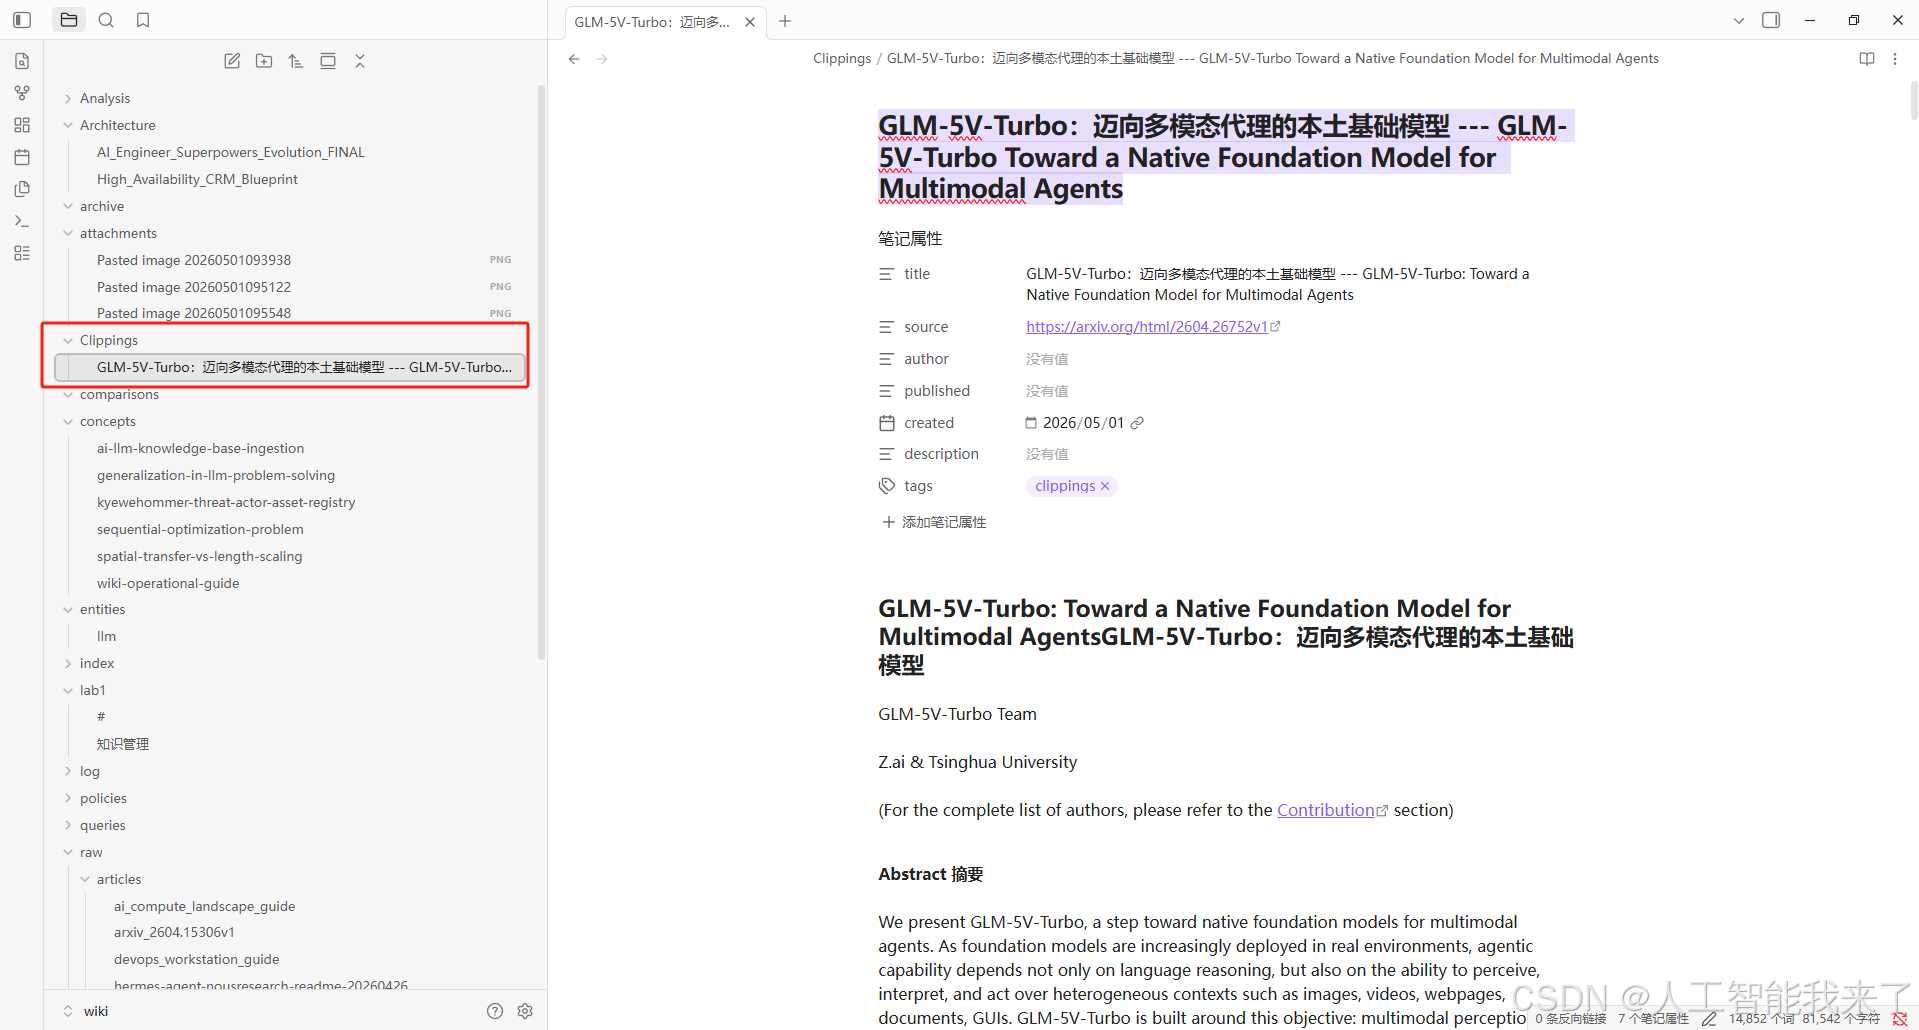Click 添加笔记属性 to add a property

[934, 522]
